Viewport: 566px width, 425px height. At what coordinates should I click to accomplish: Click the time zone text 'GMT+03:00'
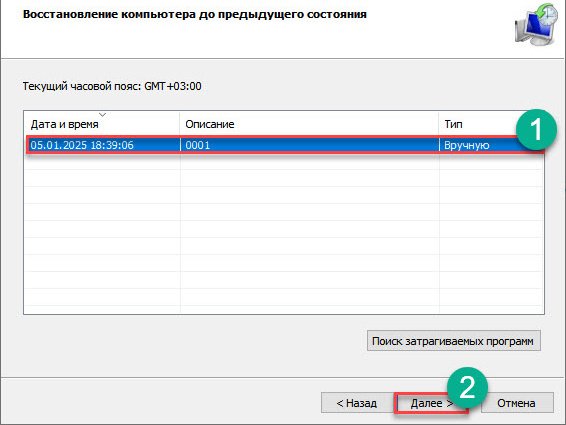pyautogui.click(x=173, y=86)
